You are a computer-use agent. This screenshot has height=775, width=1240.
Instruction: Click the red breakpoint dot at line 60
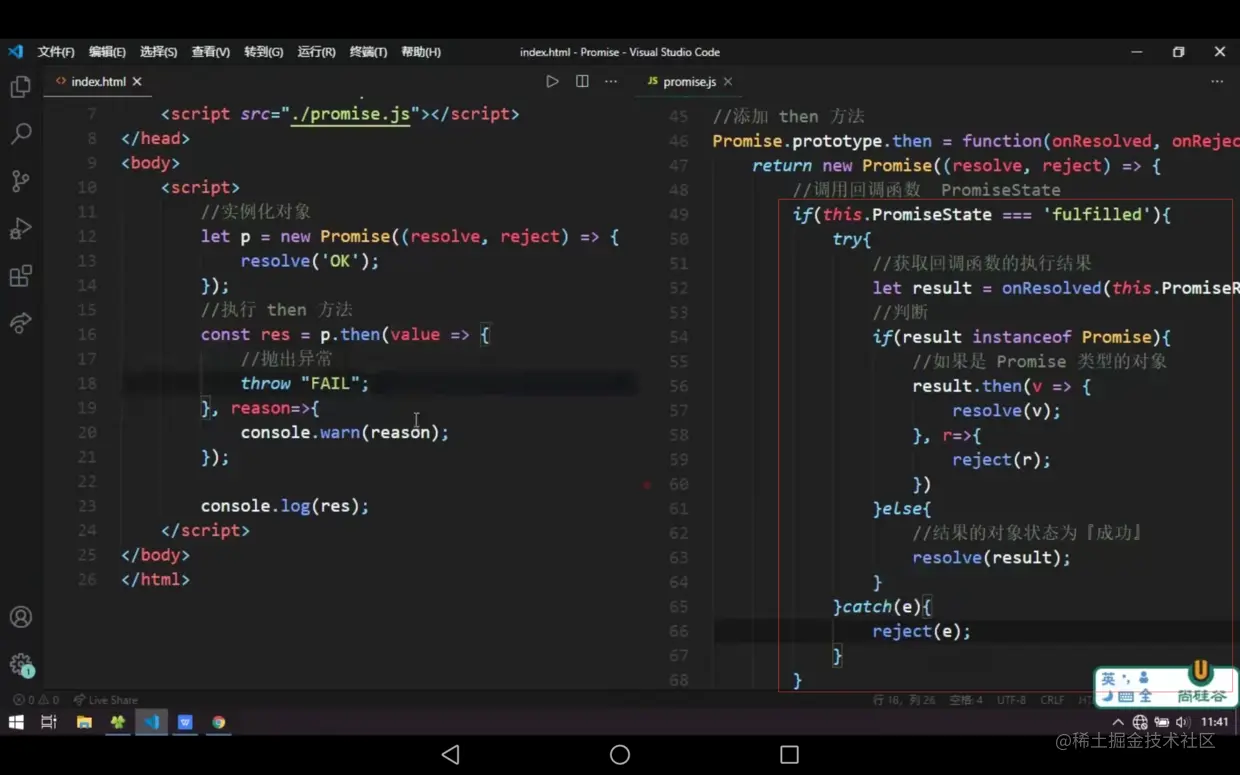648,485
